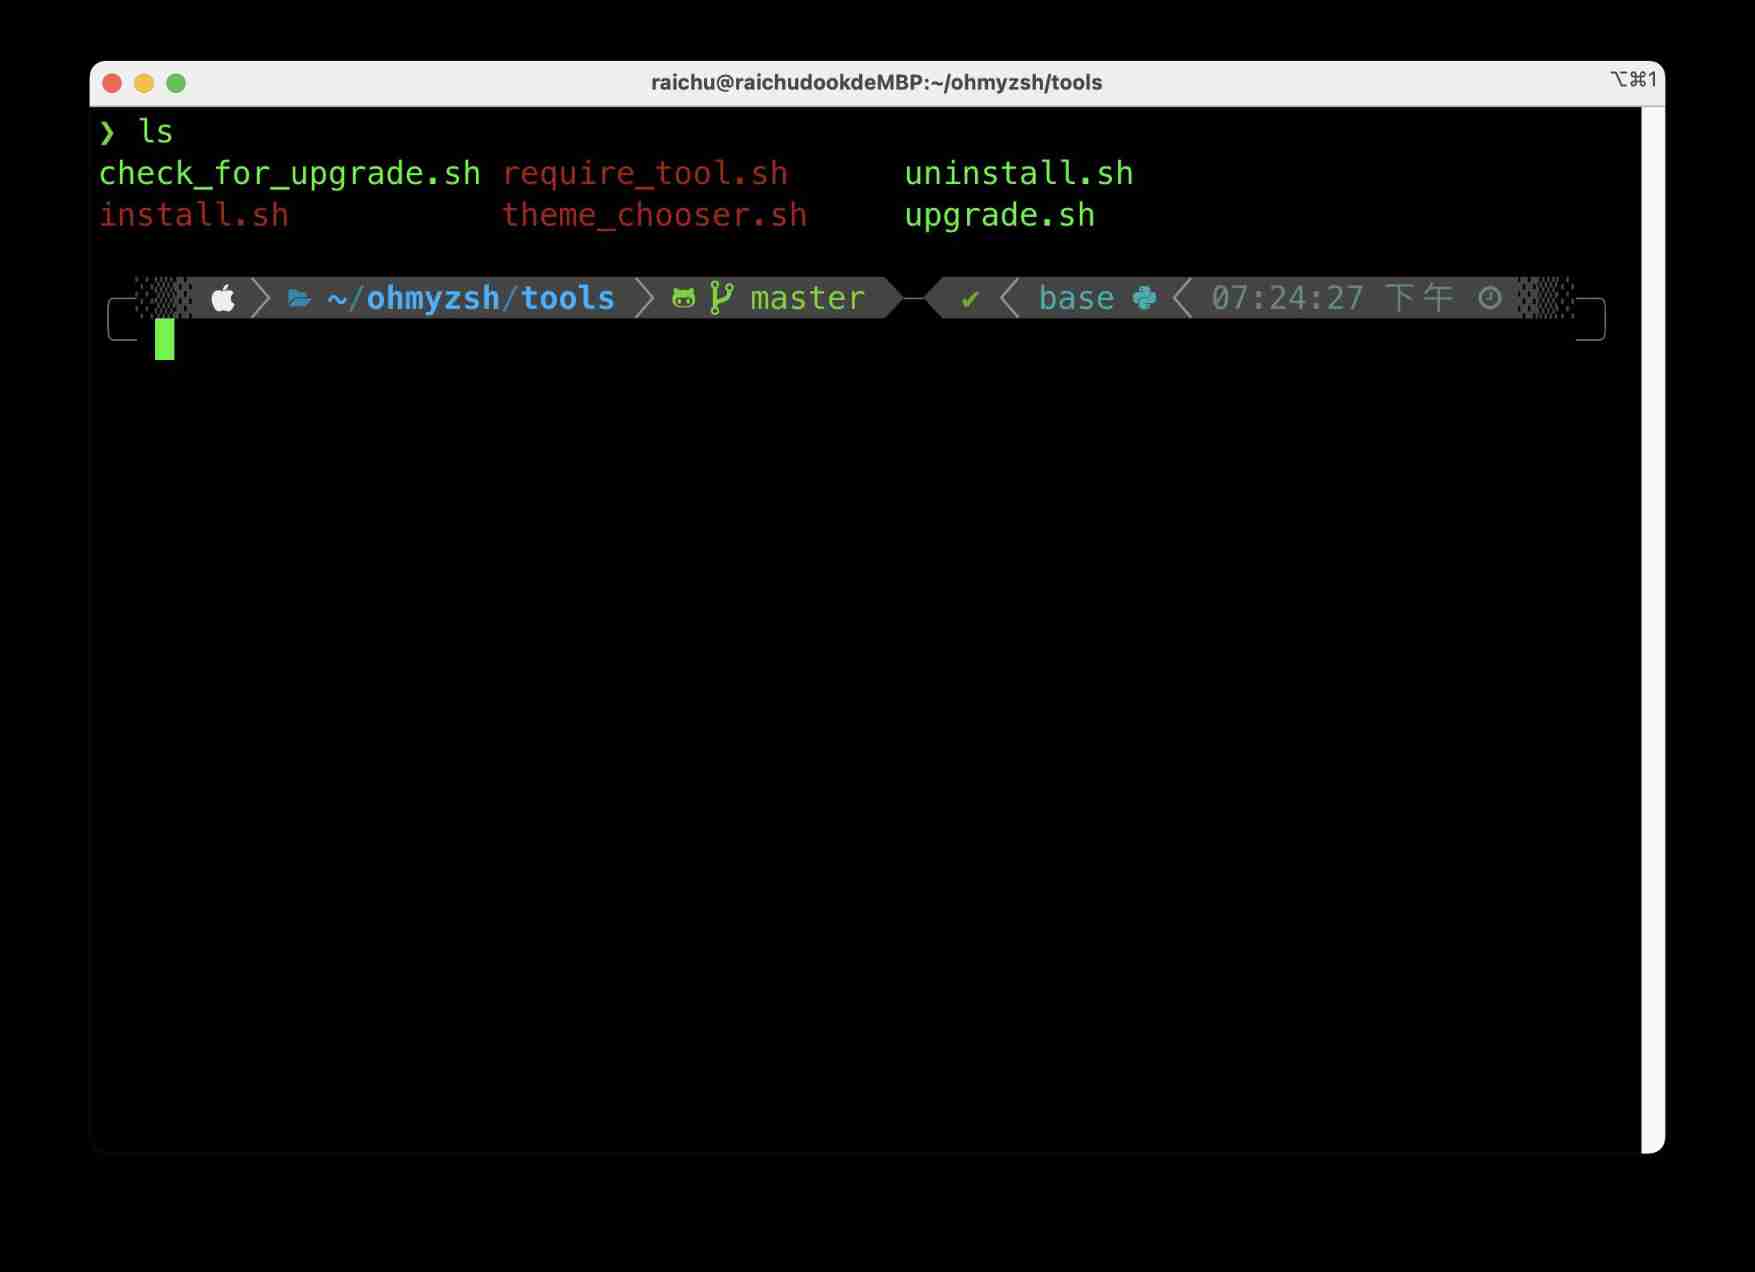The width and height of the screenshot is (1755, 1272).
Task: Click the terminal vertical scrollbar
Action: point(1653,630)
